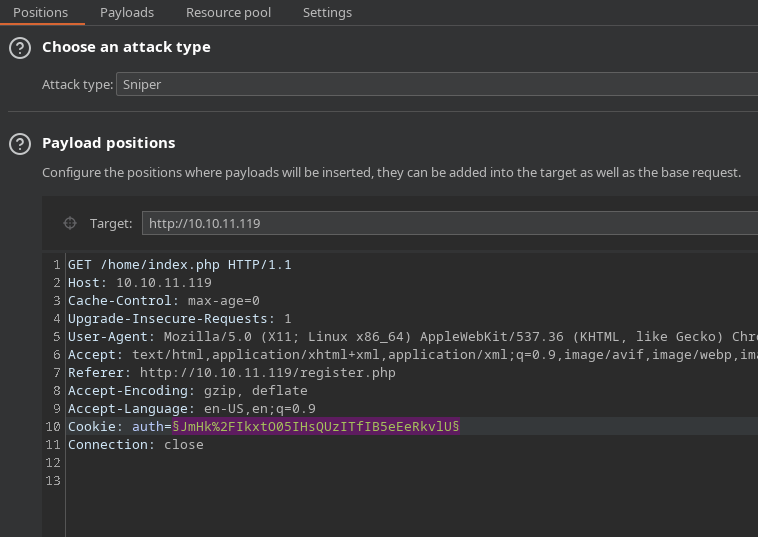Click the GET /home/index.php request line

[x=179, y=265]
